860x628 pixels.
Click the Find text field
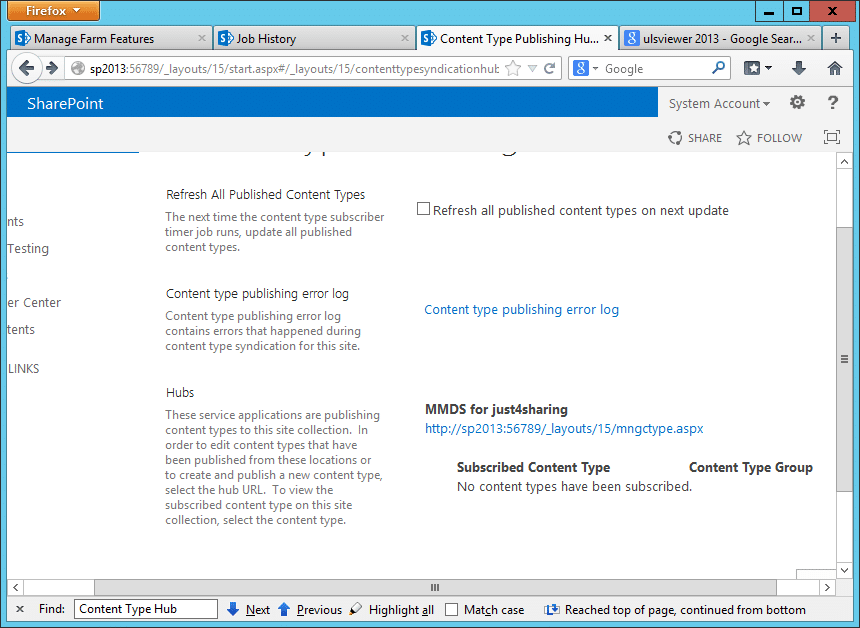[x=145, y=609]
